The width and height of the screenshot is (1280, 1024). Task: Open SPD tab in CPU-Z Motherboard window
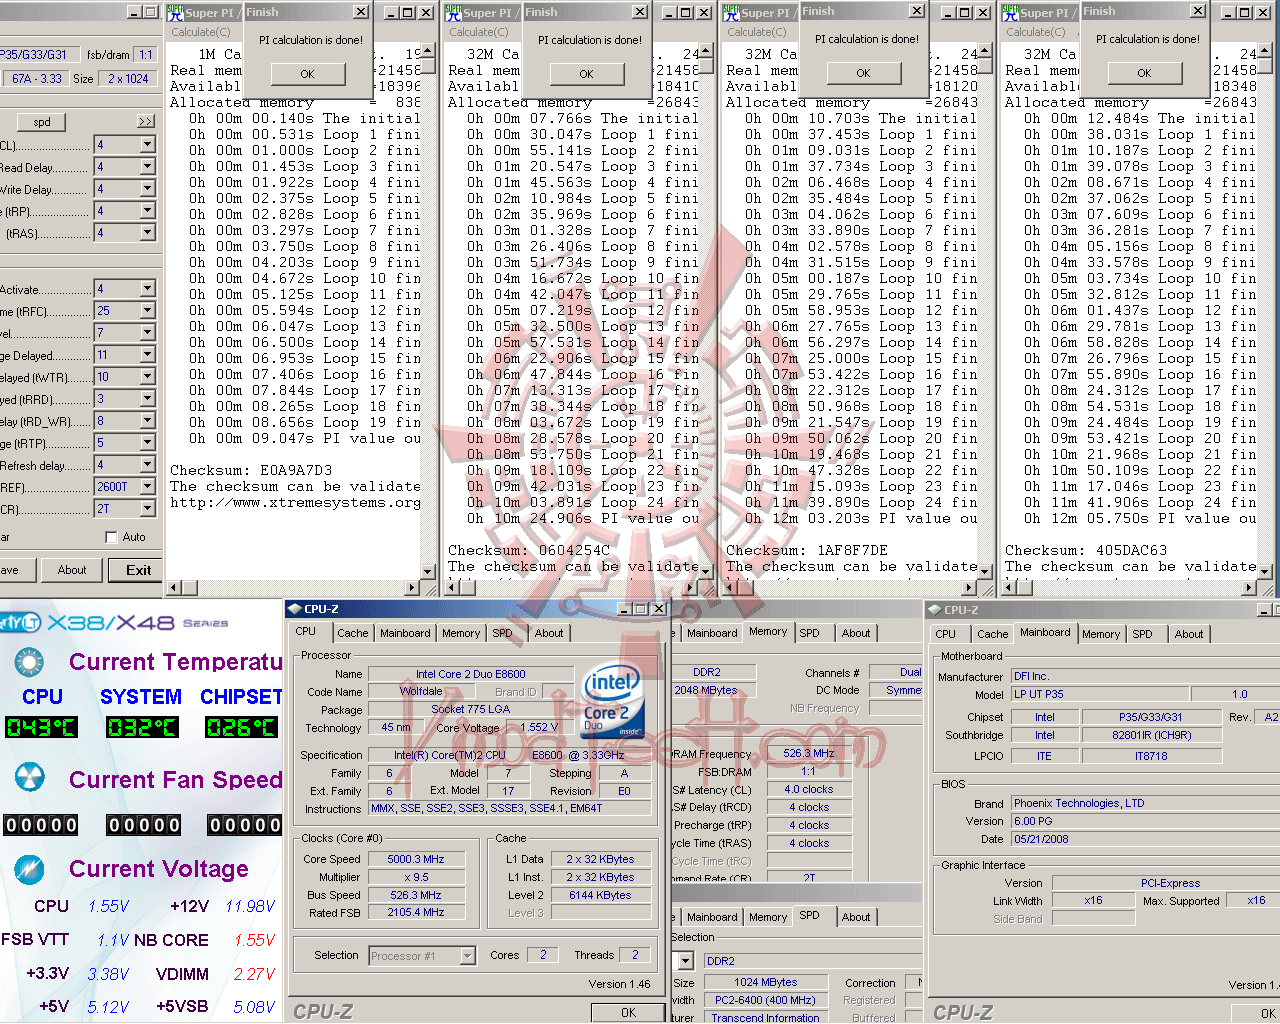[x=1142, y=634]
